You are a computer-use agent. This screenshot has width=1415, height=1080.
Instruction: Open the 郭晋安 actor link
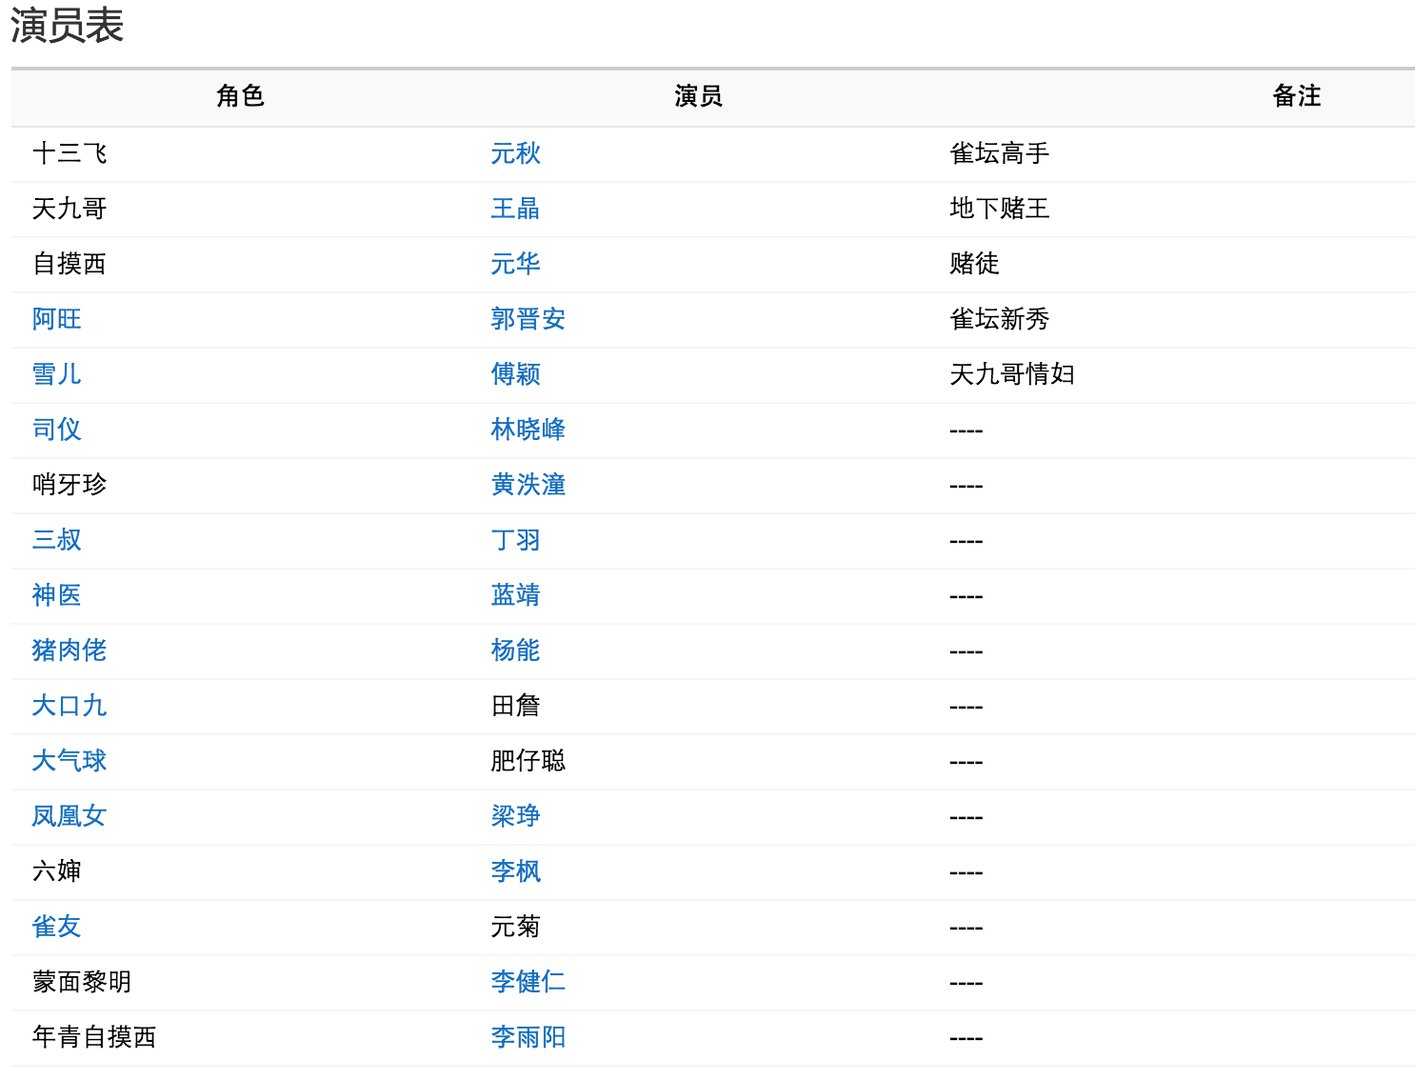point(528,319)
